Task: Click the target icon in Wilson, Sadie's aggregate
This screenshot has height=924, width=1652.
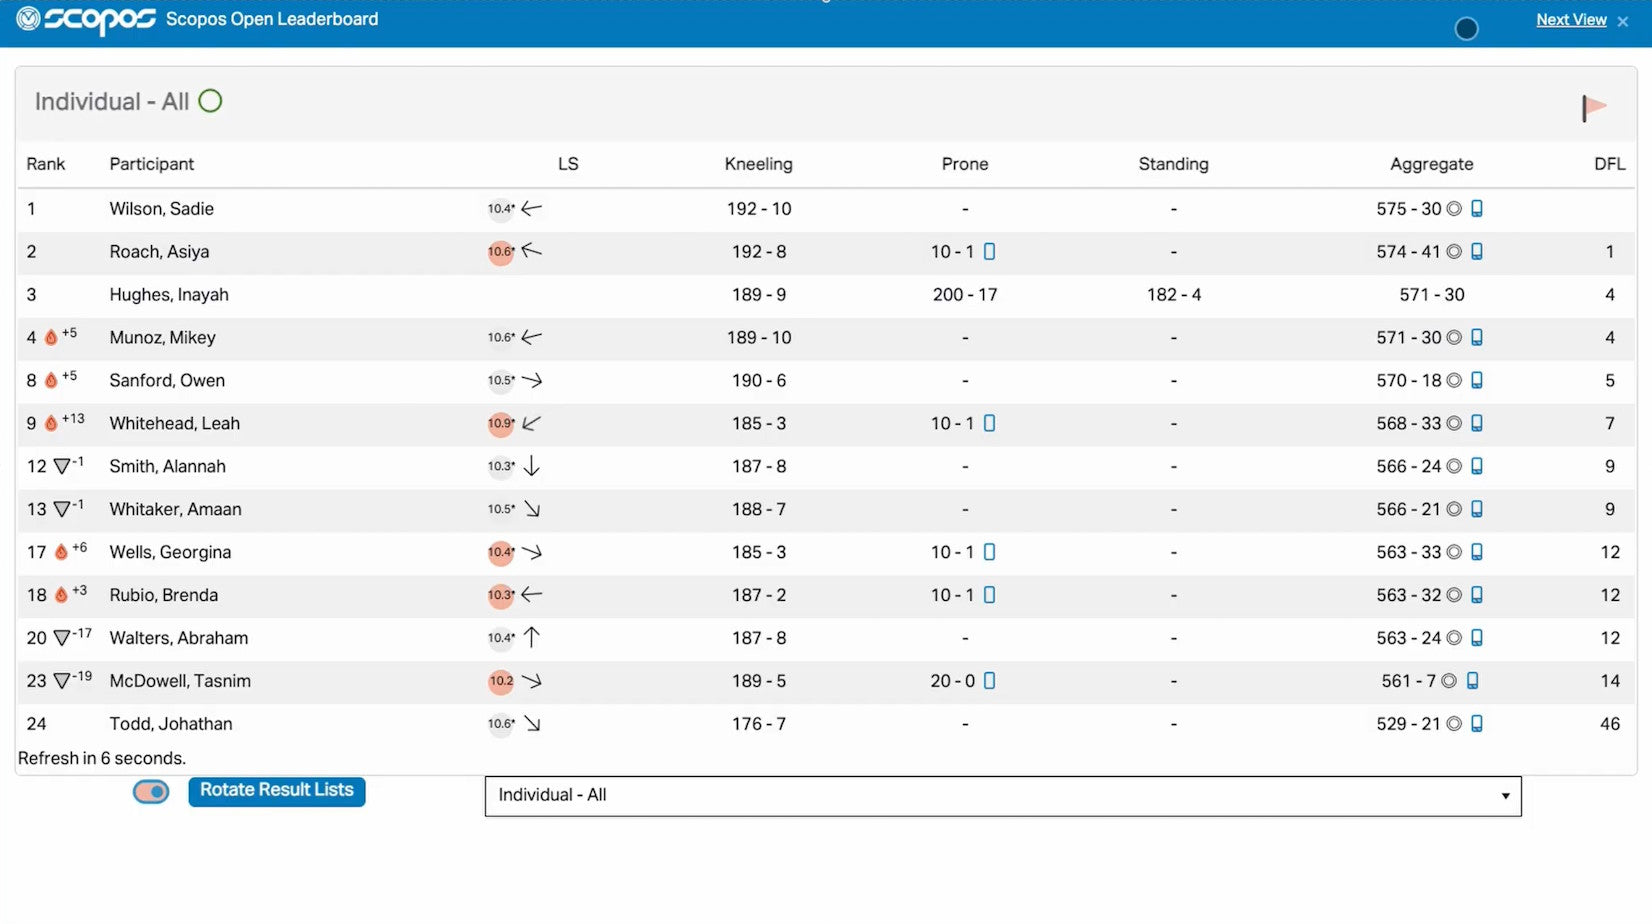Action: point(1454,209)
